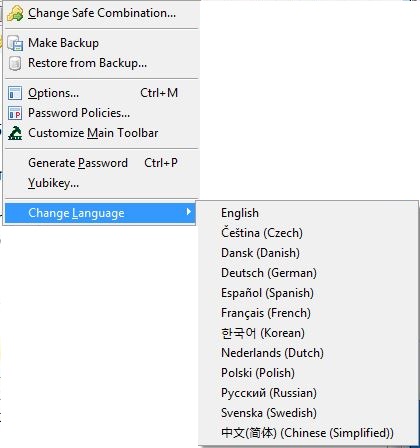Switch language to Español (Spanish)
This screenshot has width=420, height=448.
pos(308,293)
